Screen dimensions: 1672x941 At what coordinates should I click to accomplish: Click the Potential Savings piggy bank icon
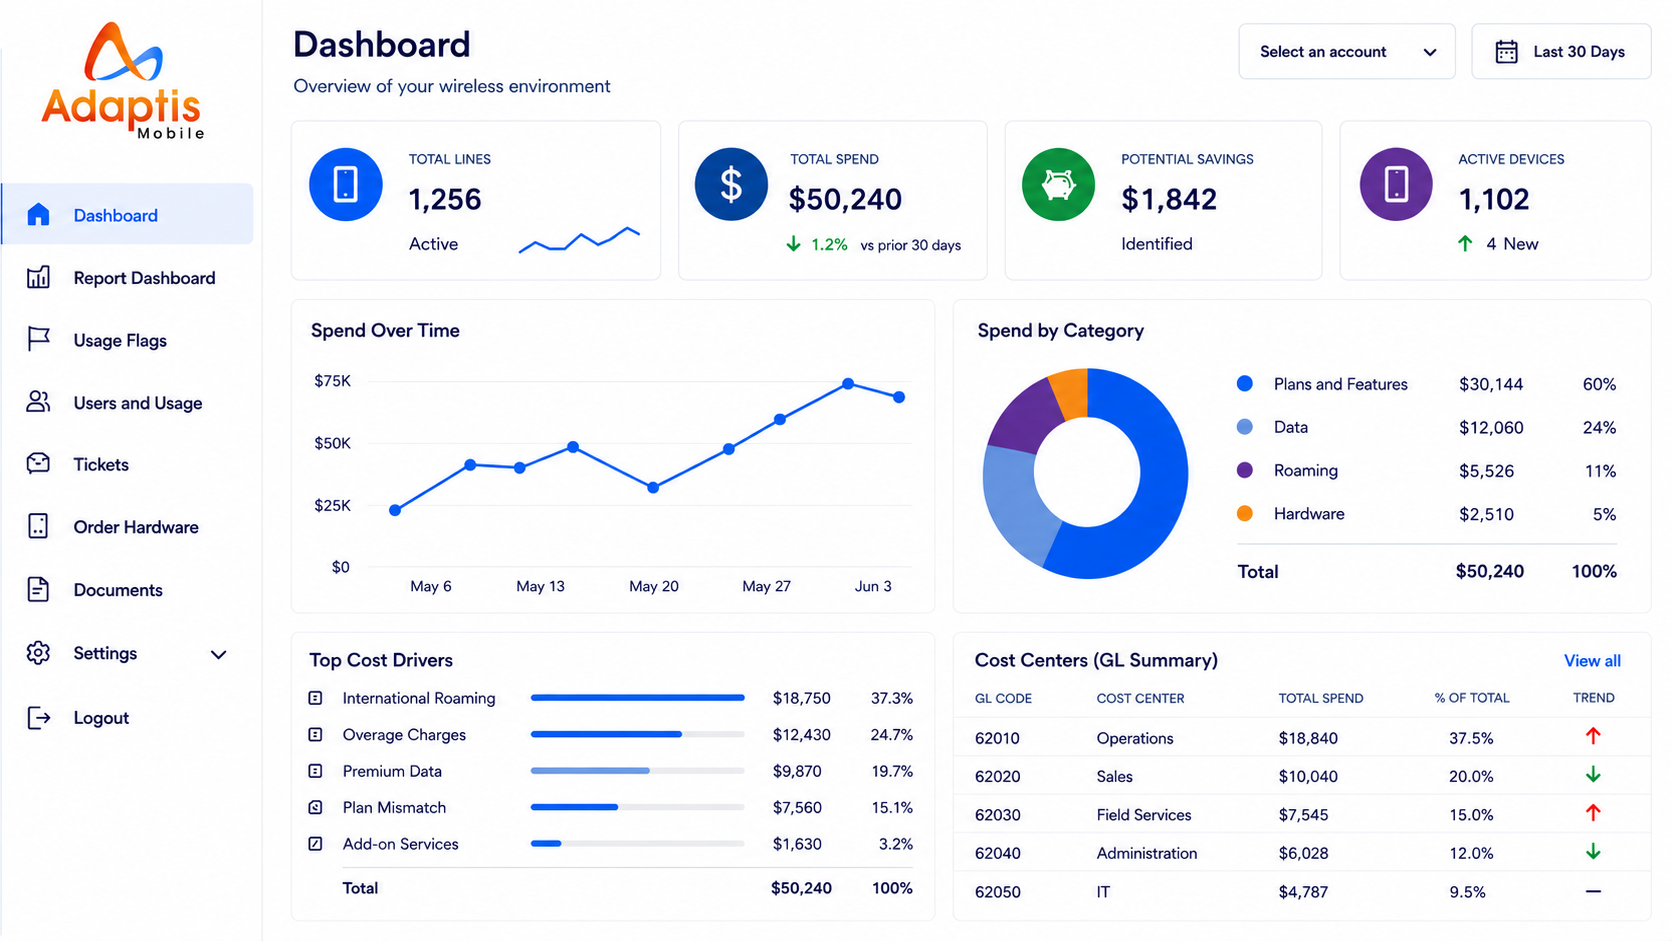[x=1058, y=184]
